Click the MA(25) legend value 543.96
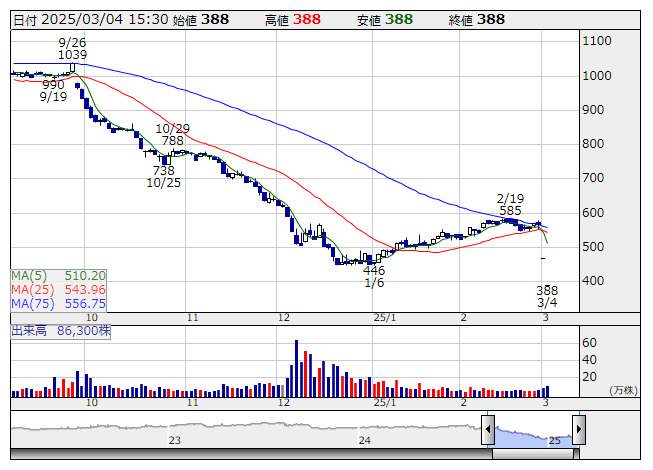This screenshot has height=470, width=653. point(85,290)
